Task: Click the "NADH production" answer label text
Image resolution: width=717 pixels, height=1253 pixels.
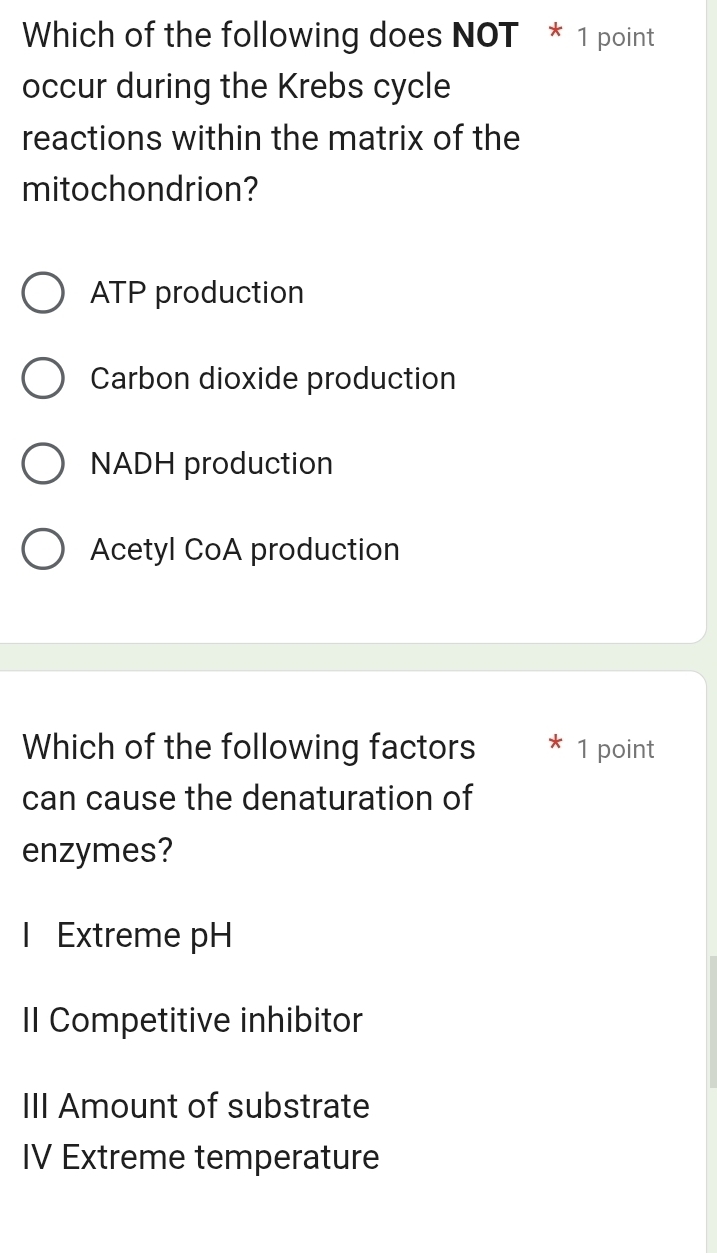Action: (x=211, y=464)
